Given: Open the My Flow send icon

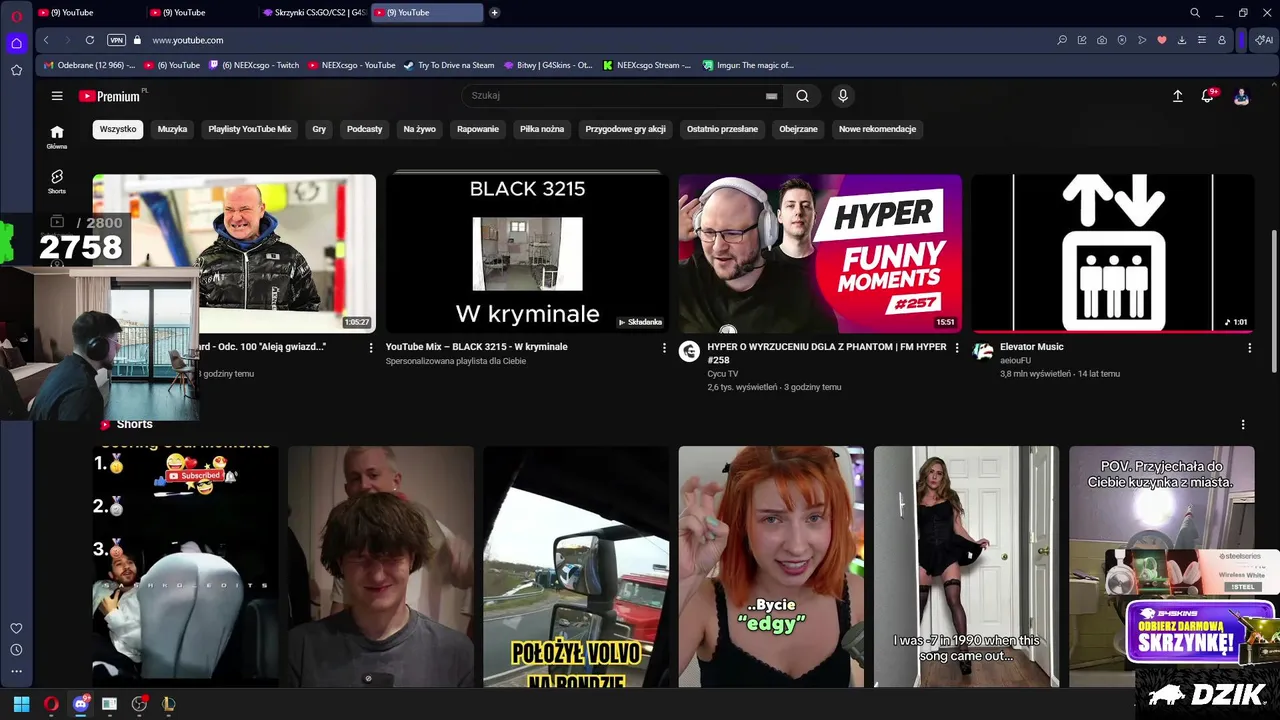Looking at the screenshot, I should point(1142,40).
